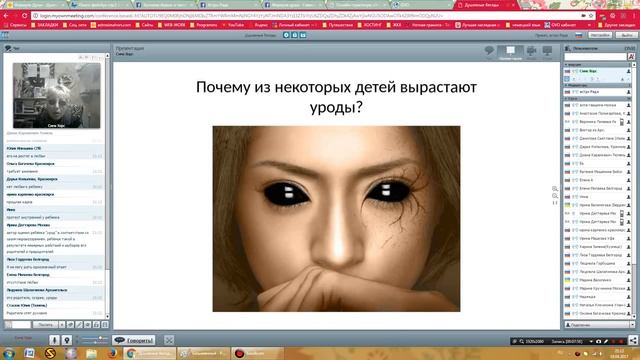
Task: Toggle the webcam button
Action: click(x=67, y=340)
